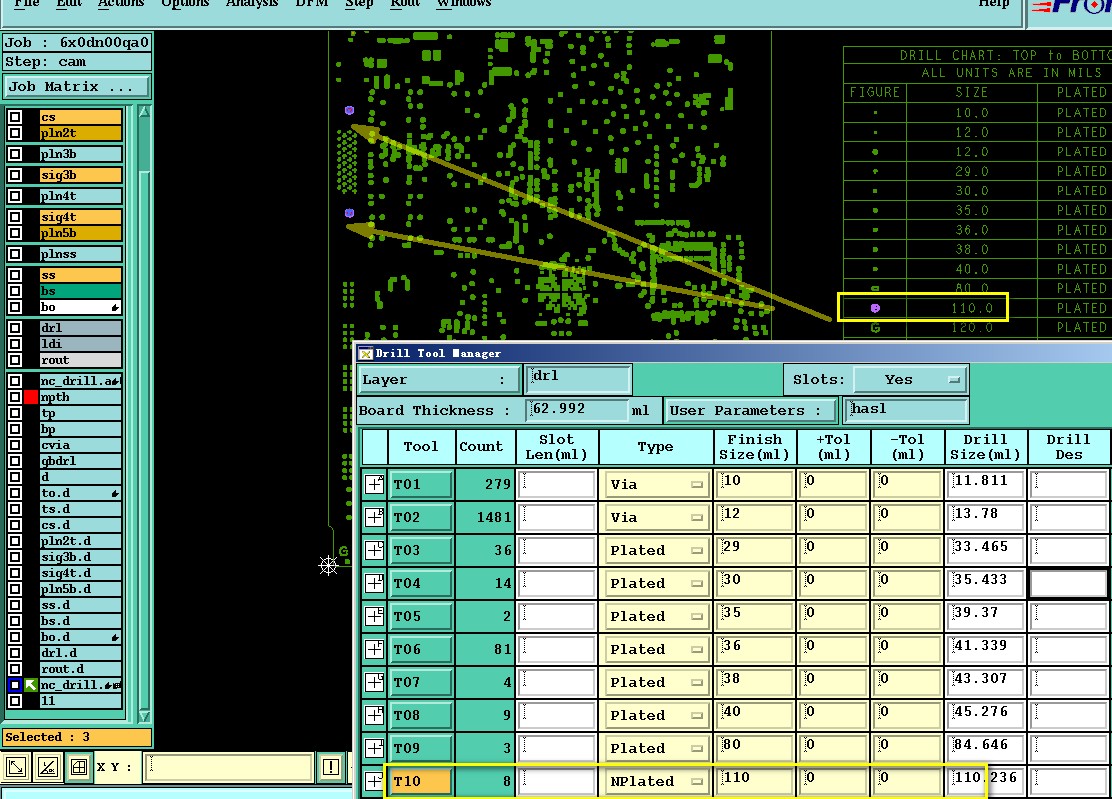The width and height of the screenshot is (1112, 799).
Task: Change the NPlated type dropdown for T10
Action: (655, 781)
